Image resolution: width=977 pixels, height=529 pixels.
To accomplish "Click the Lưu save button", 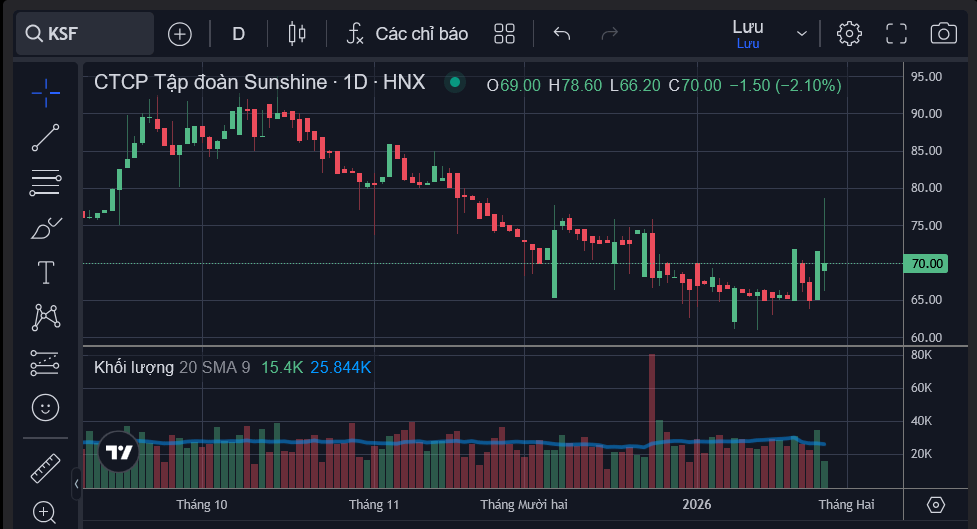I will click(x=747, y=33).
